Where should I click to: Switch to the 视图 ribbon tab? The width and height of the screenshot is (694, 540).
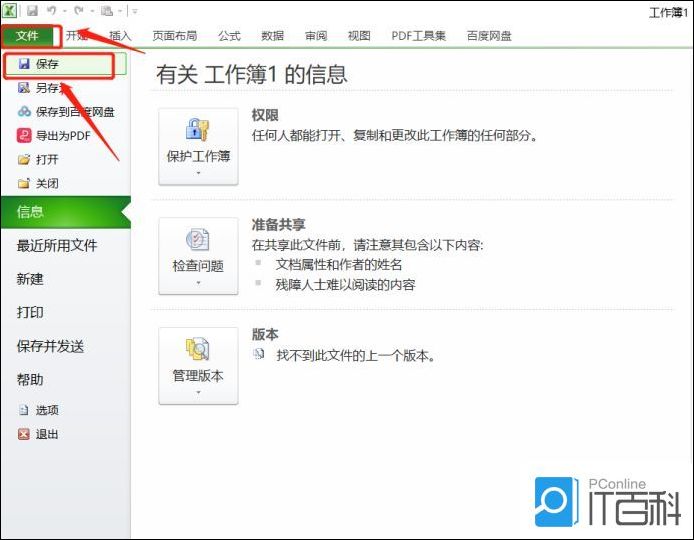click(x=359, y=36)
